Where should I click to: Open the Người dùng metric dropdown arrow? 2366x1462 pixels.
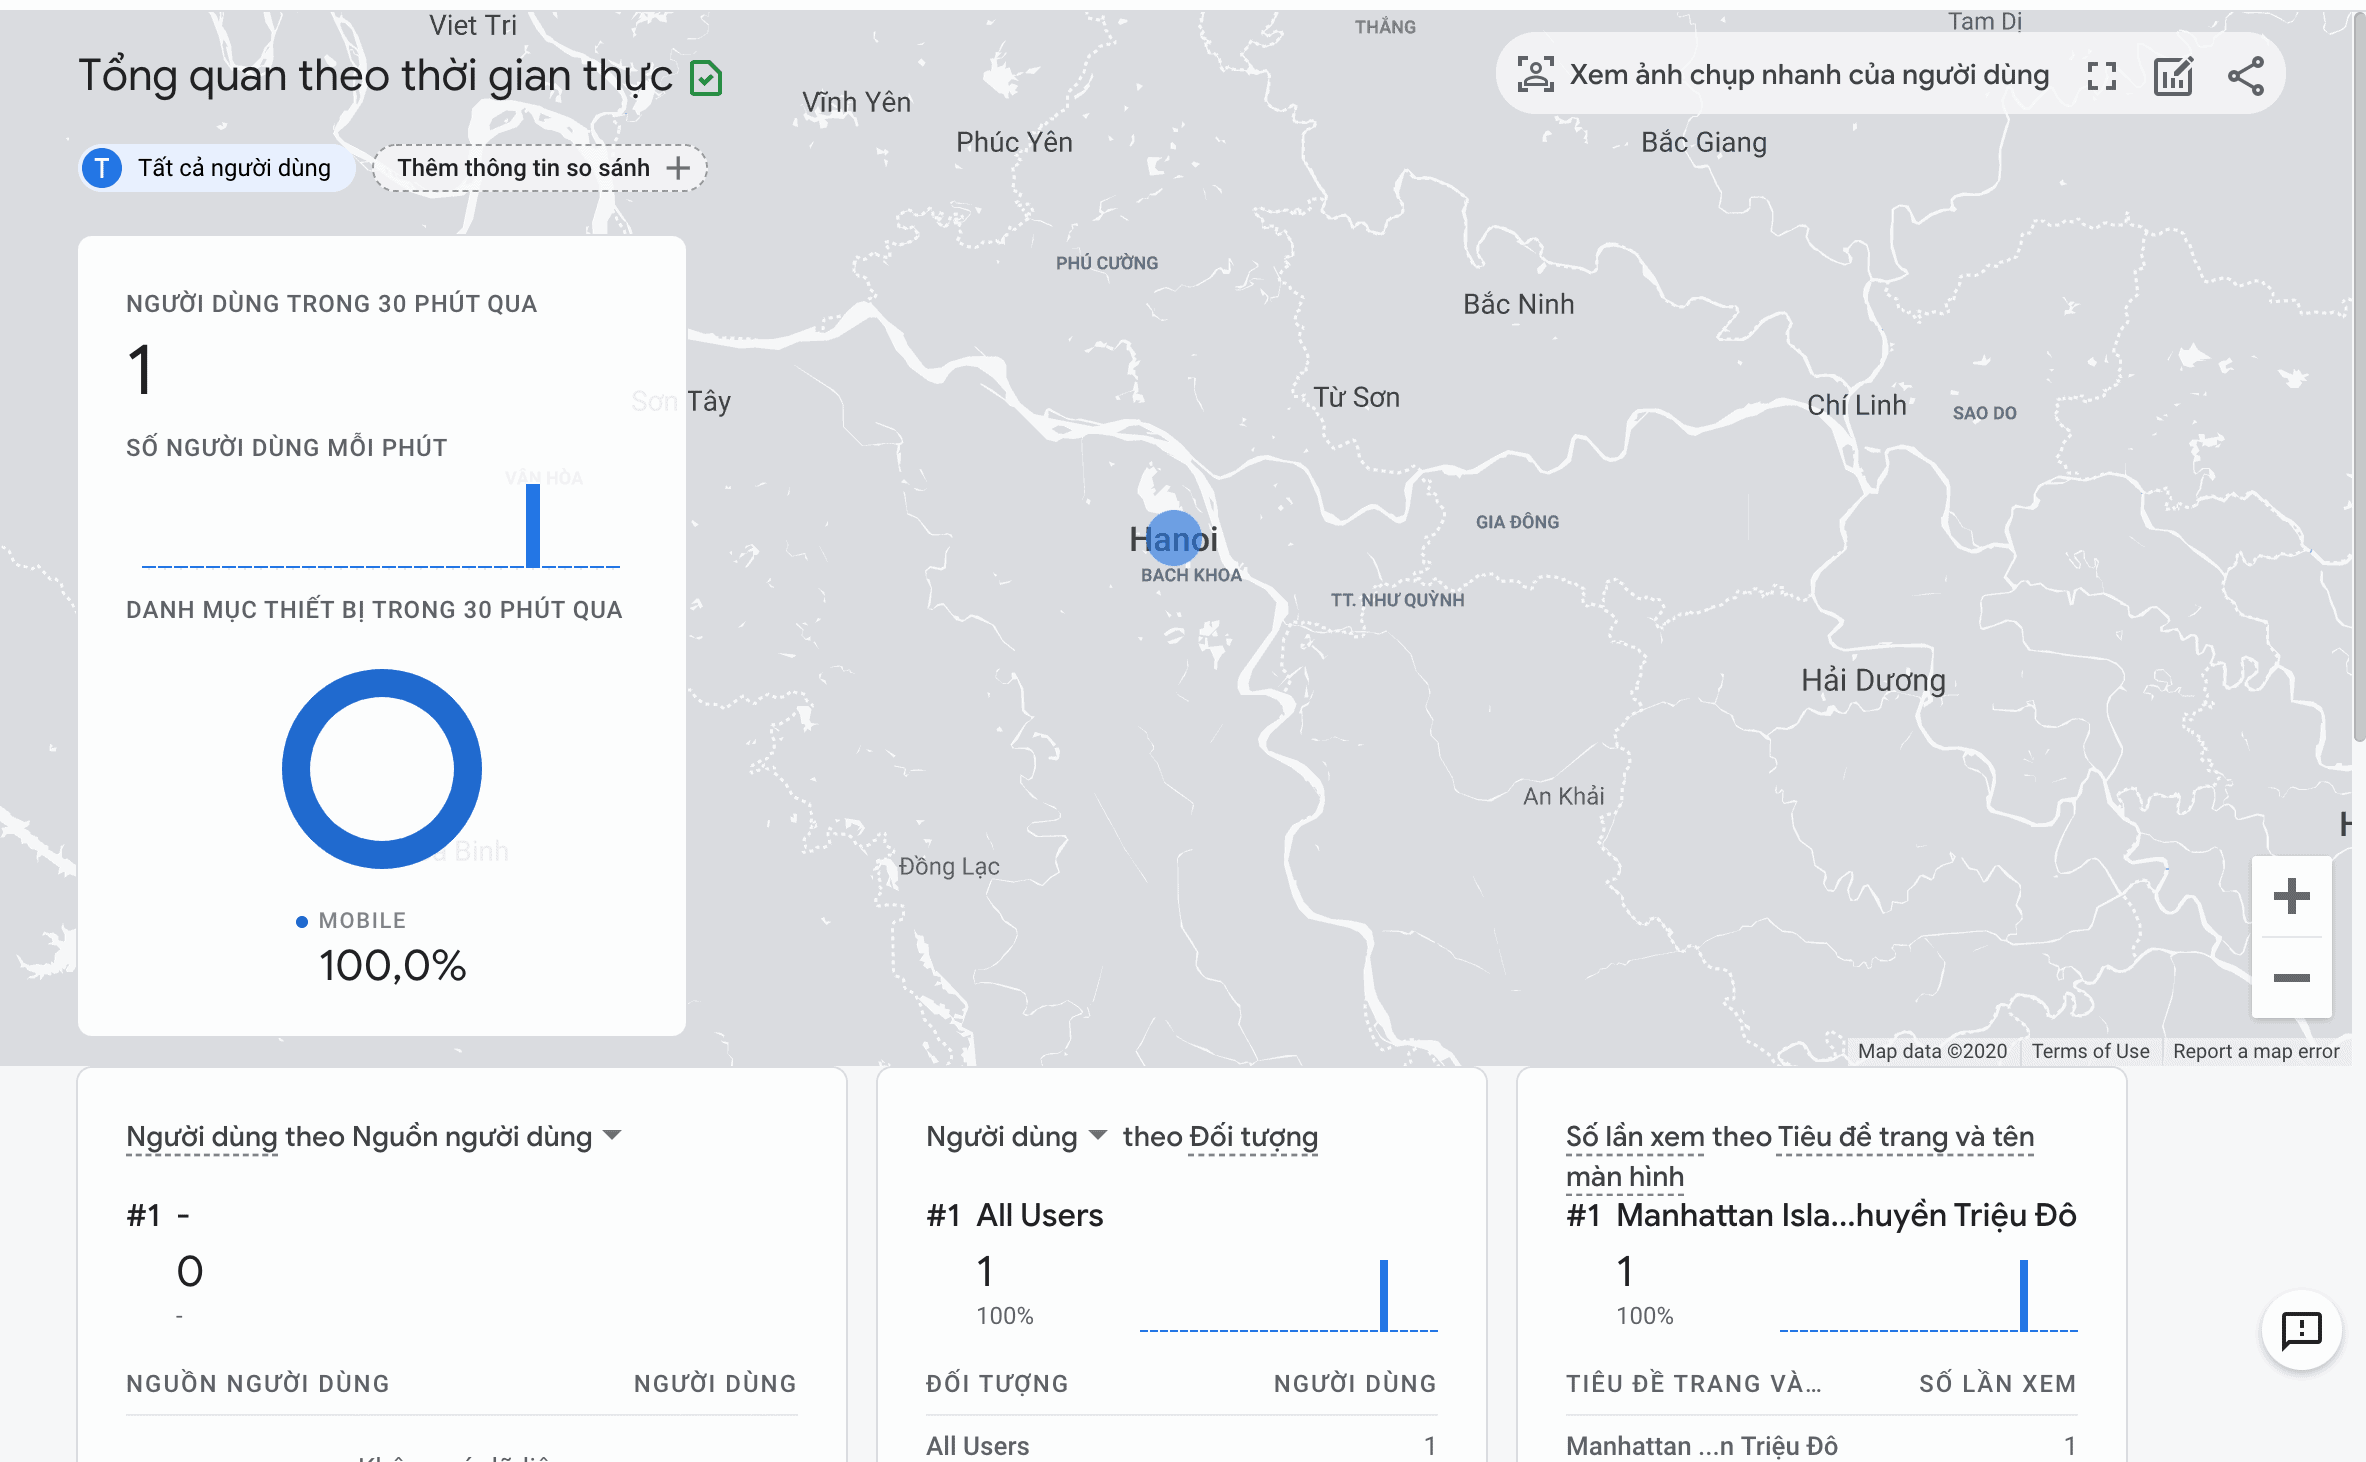click(x=1098, y=1135)
